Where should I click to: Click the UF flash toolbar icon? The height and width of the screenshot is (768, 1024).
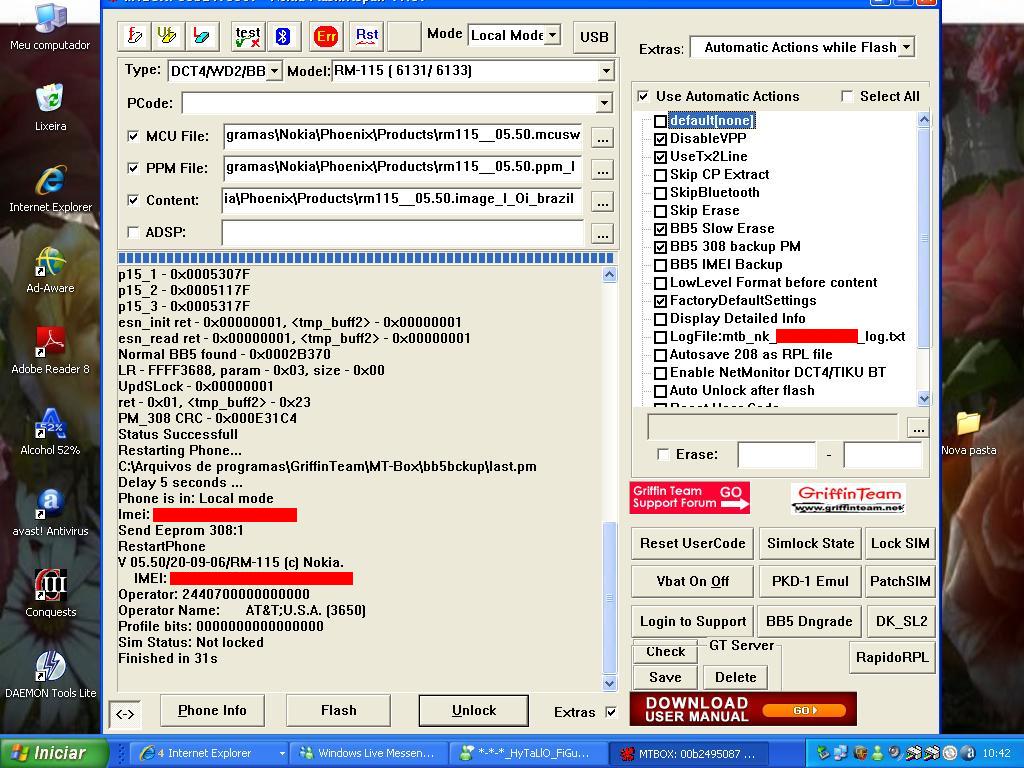(x=168, y=36)
